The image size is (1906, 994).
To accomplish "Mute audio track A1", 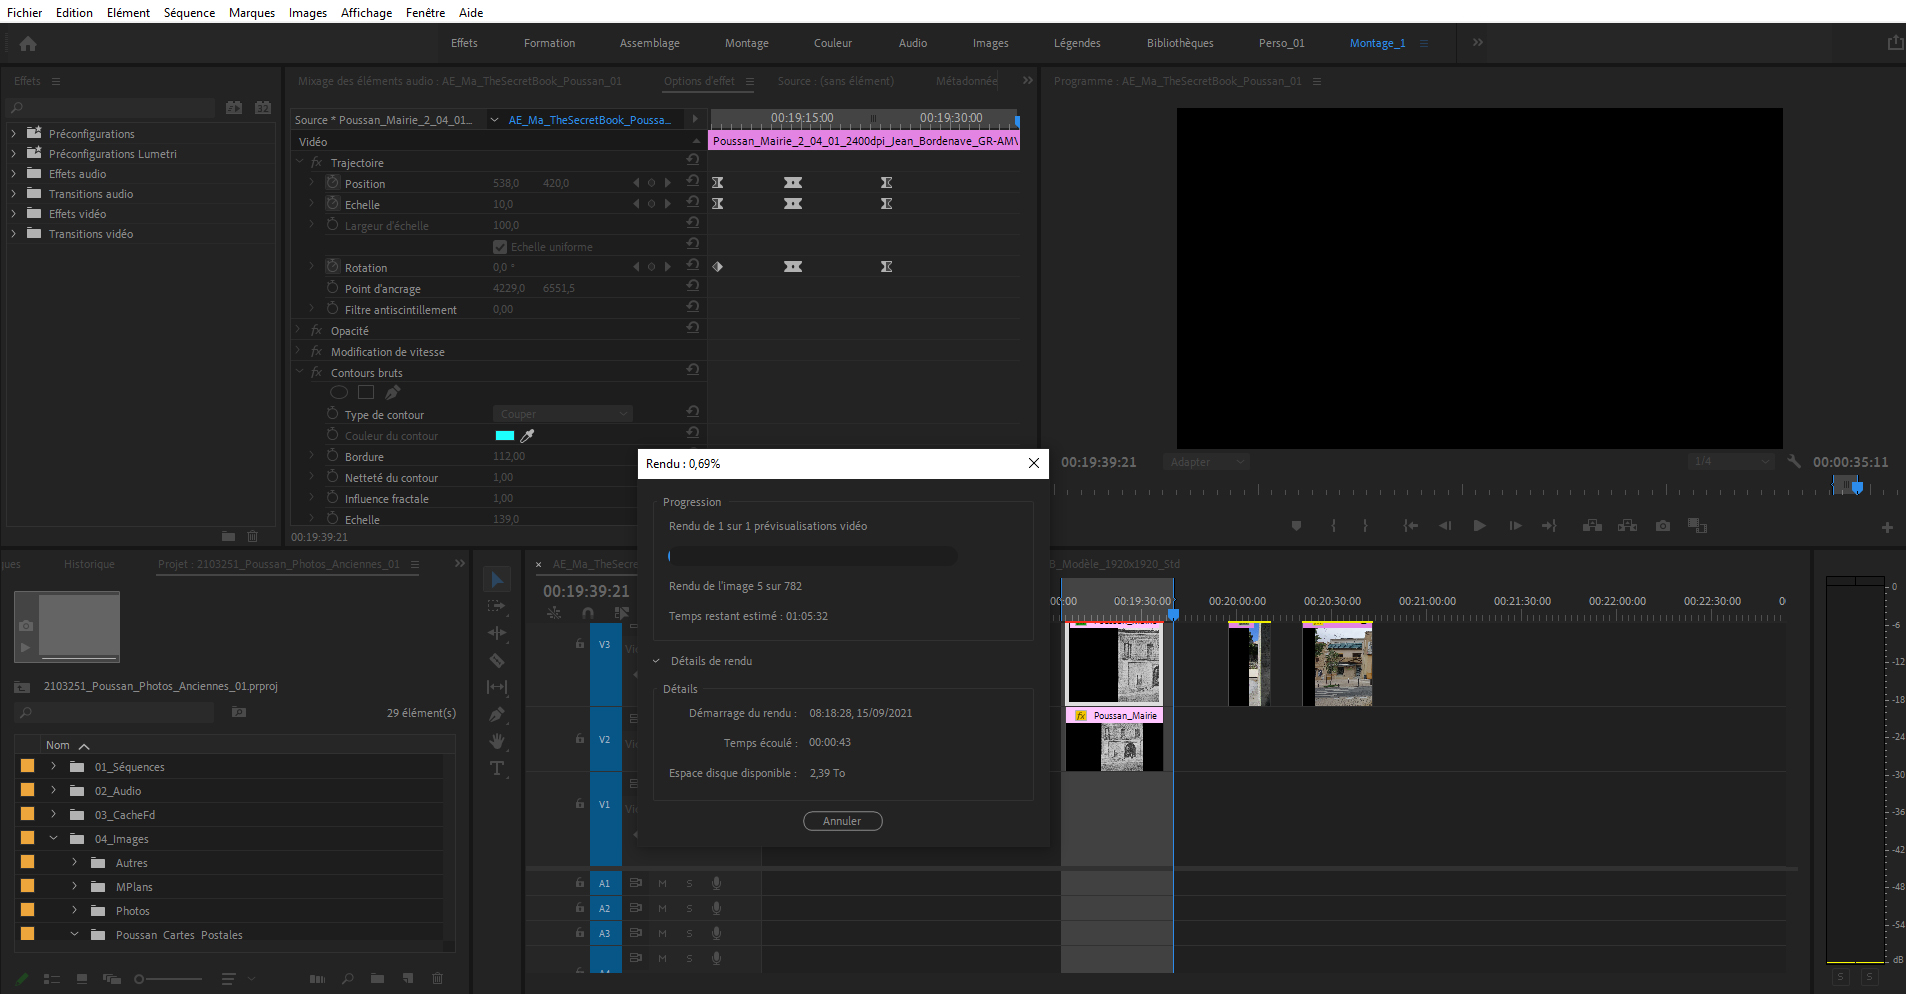I will click(x=662, y=883).
